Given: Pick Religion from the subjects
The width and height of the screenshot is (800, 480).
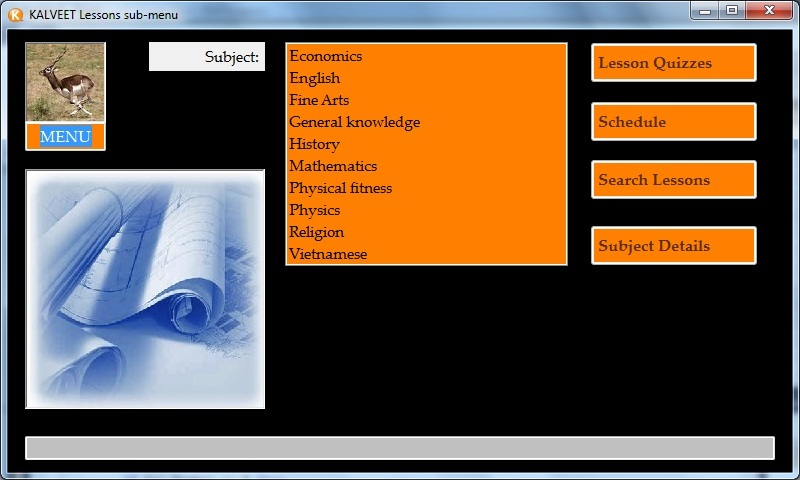Looking at the screenshot, I should [426, 232].
